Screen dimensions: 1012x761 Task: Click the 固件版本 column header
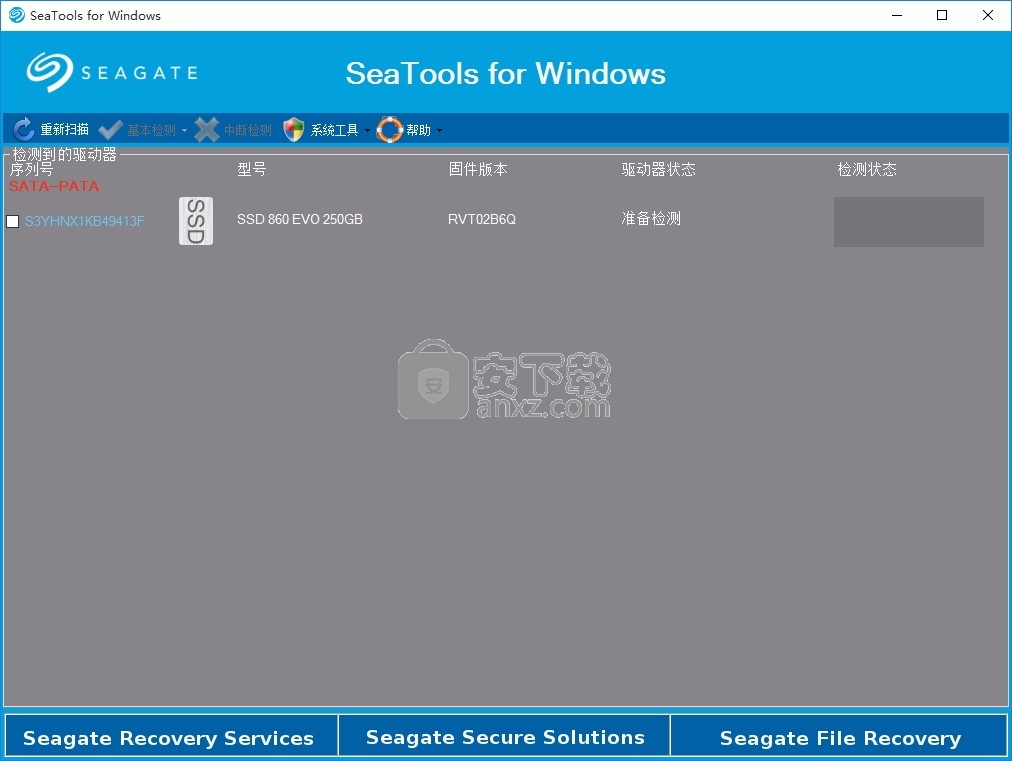478,169
